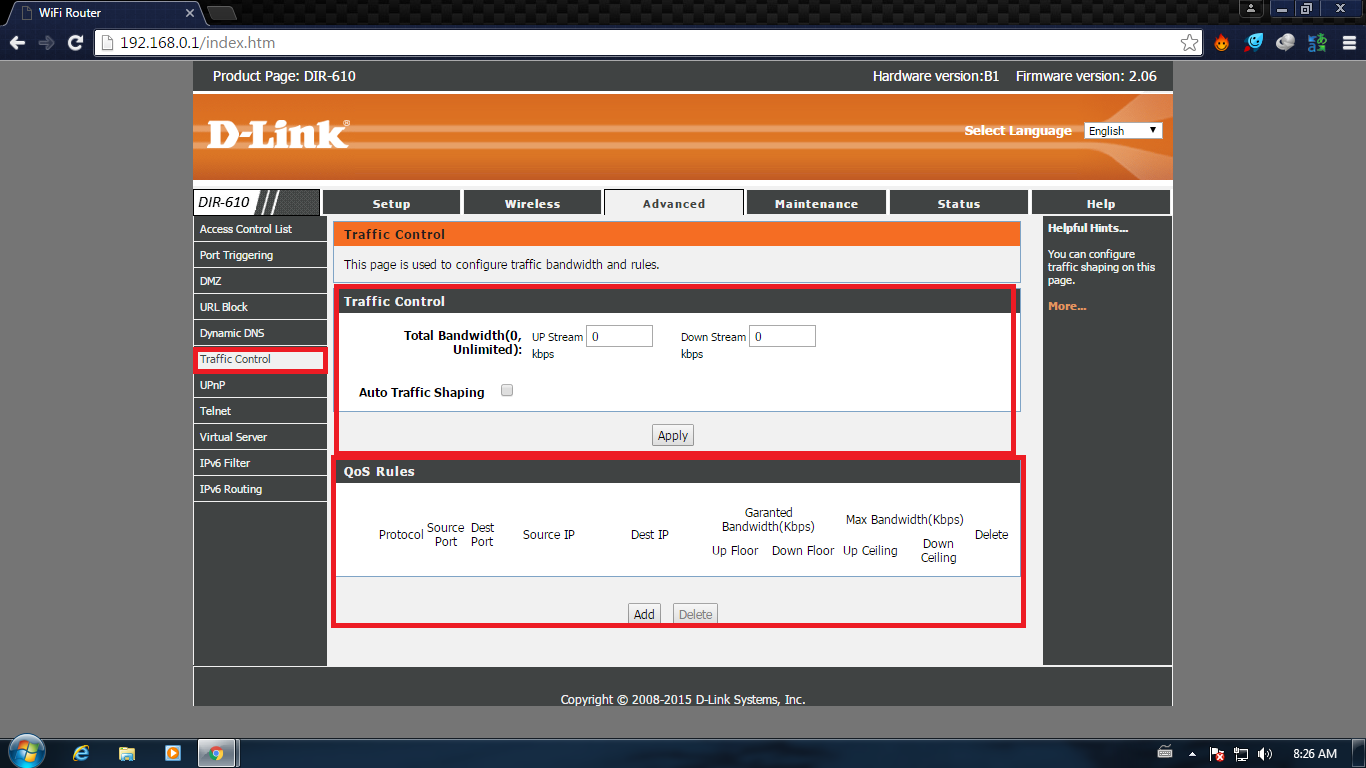
Task: Bookmark this page with the star icon
Action: [x=1189, y=43]
